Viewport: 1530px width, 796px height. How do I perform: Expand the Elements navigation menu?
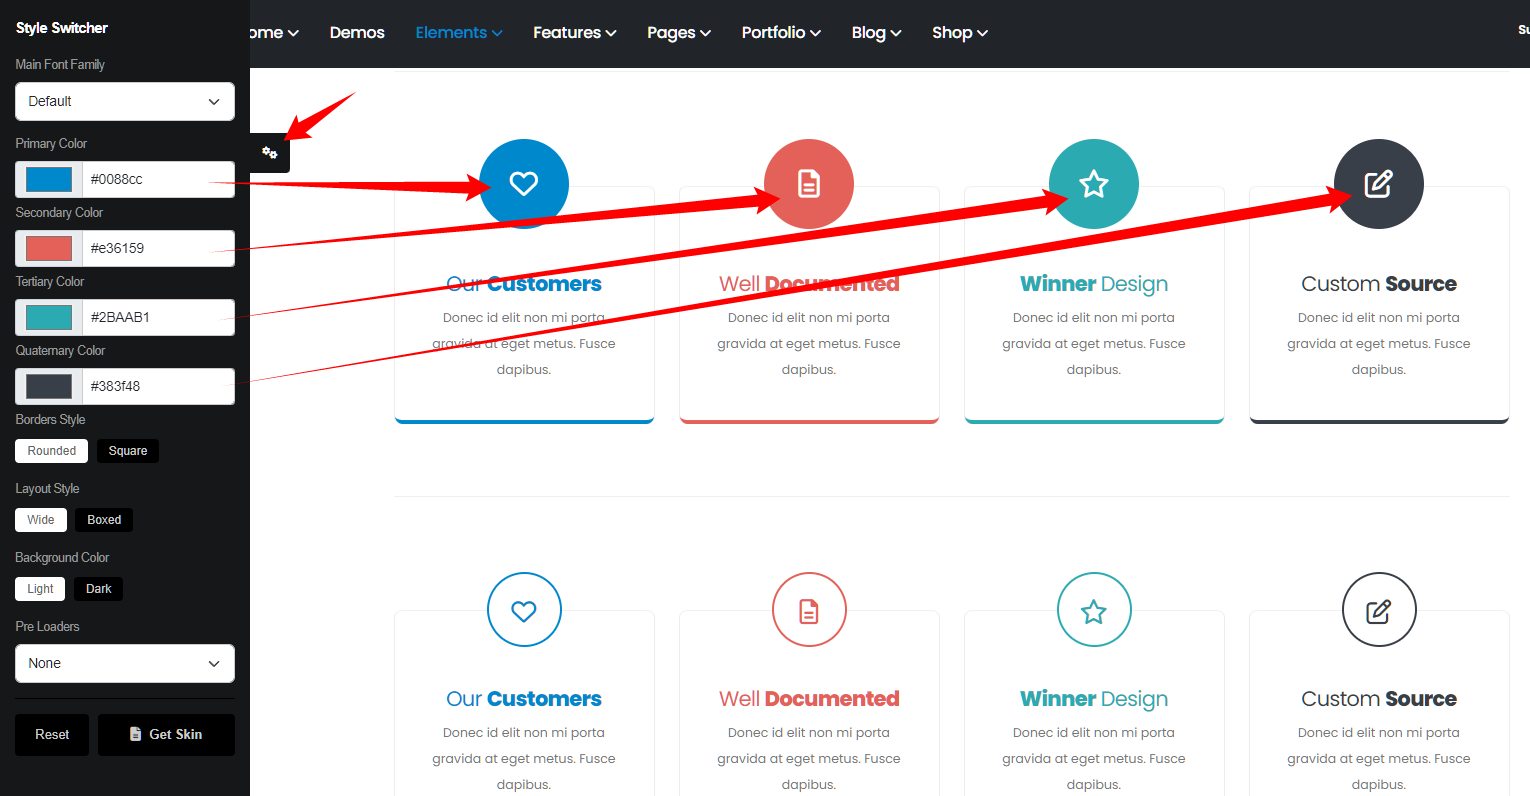[x=458, y=33]
